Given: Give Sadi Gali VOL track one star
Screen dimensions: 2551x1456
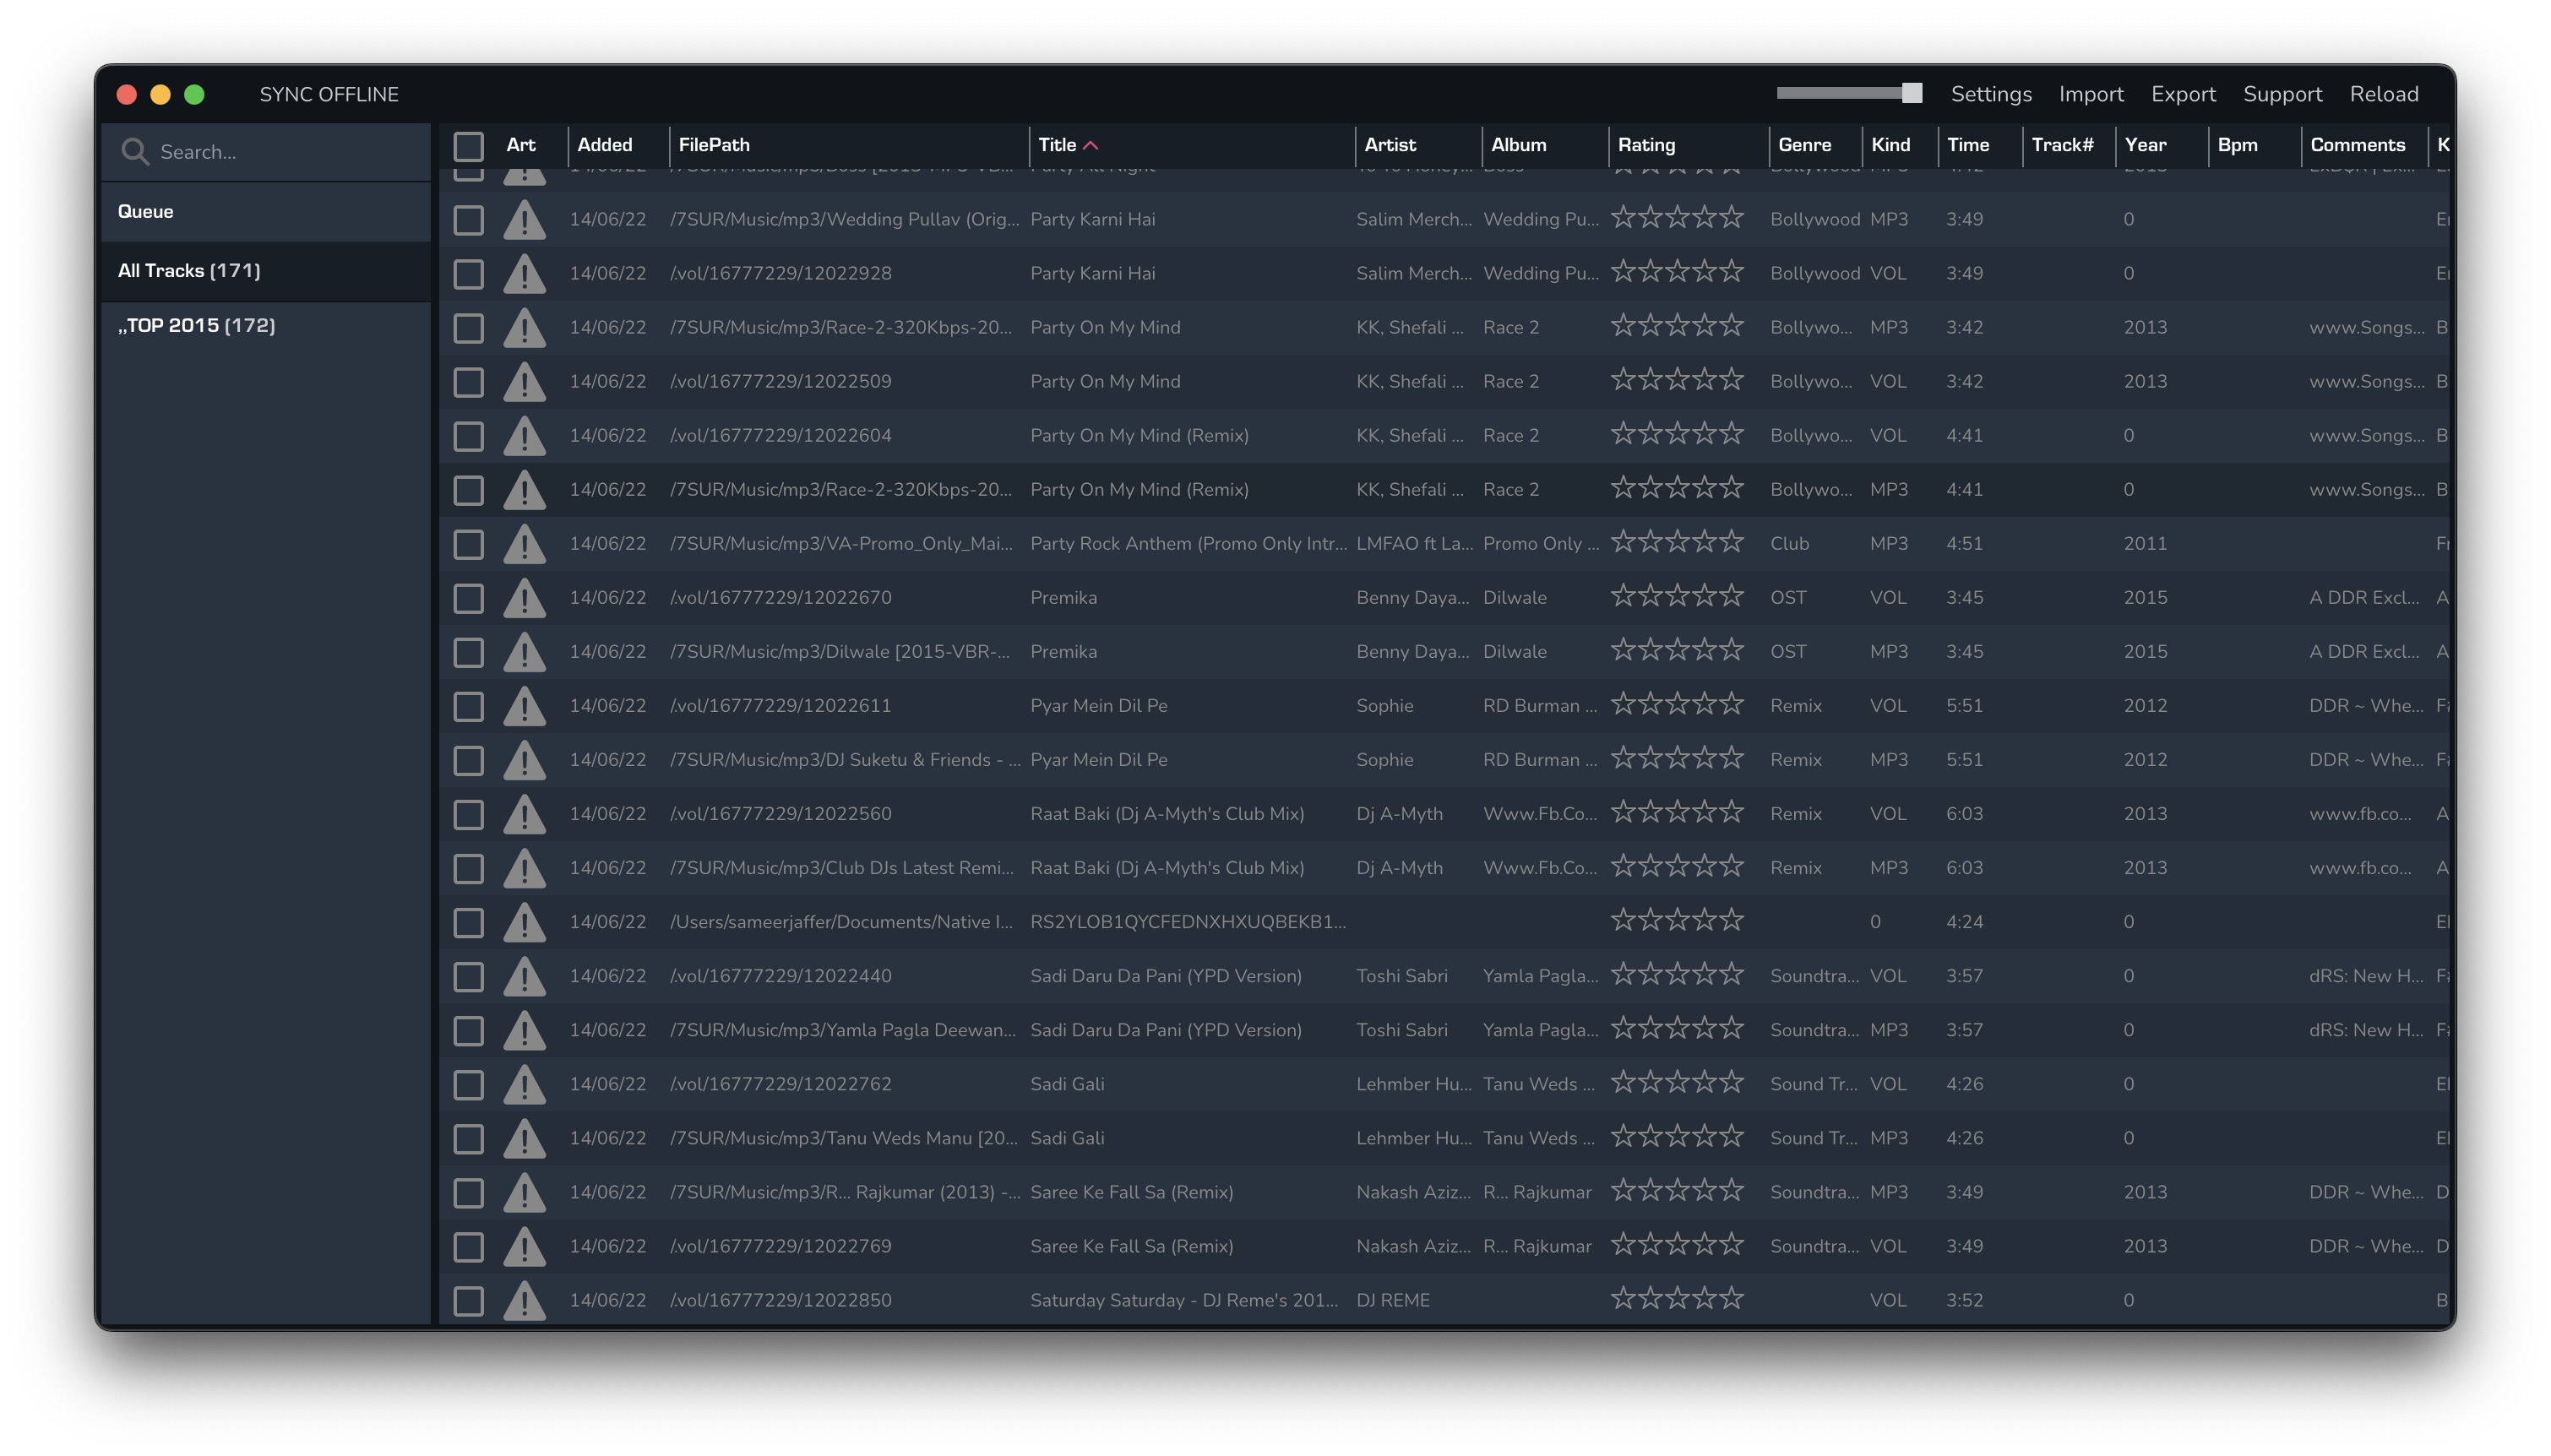Looking at the screenshot, I should pos(1623,1082).
